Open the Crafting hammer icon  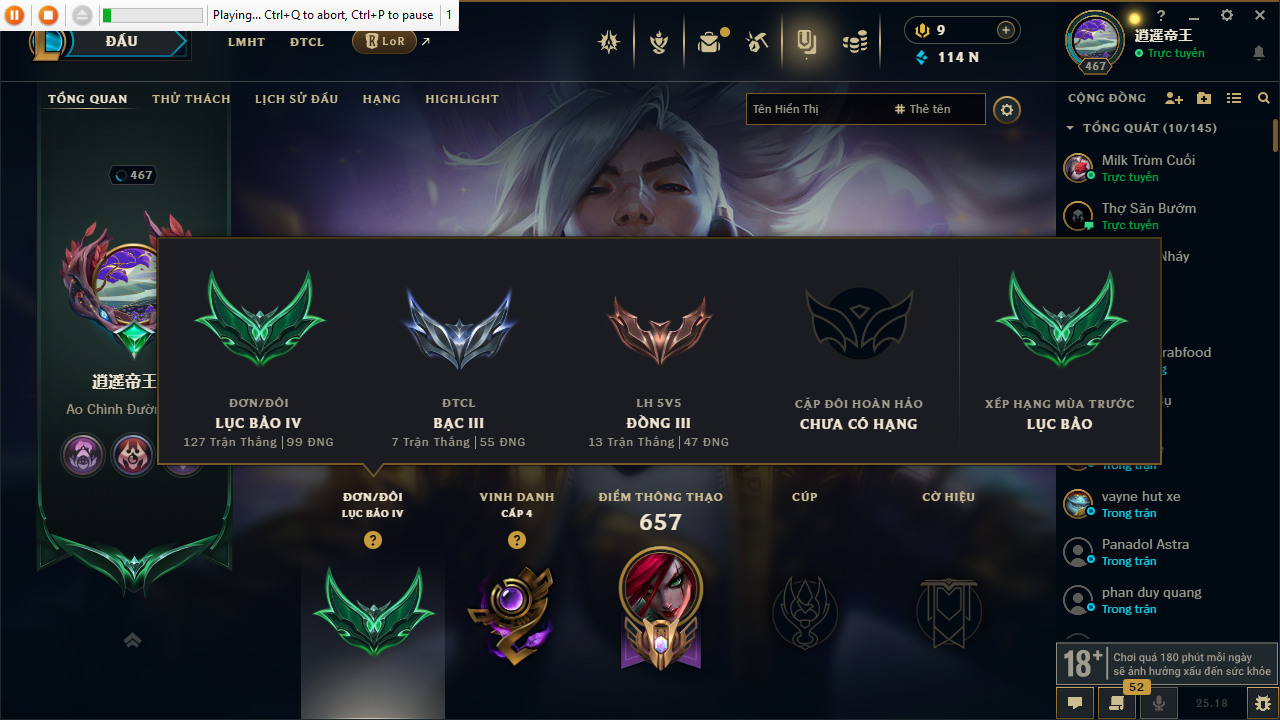pyautogui.click(x=757, y=42)
